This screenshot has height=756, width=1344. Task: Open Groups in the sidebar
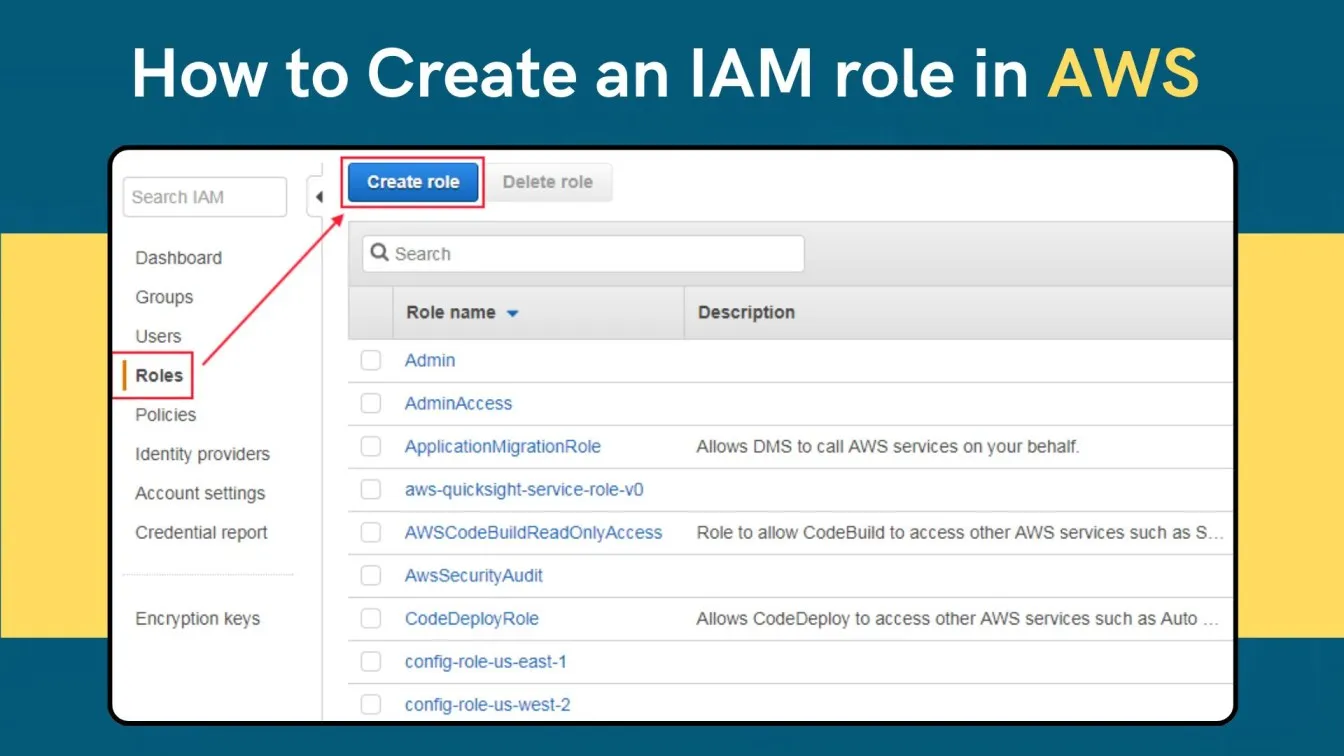164,297
